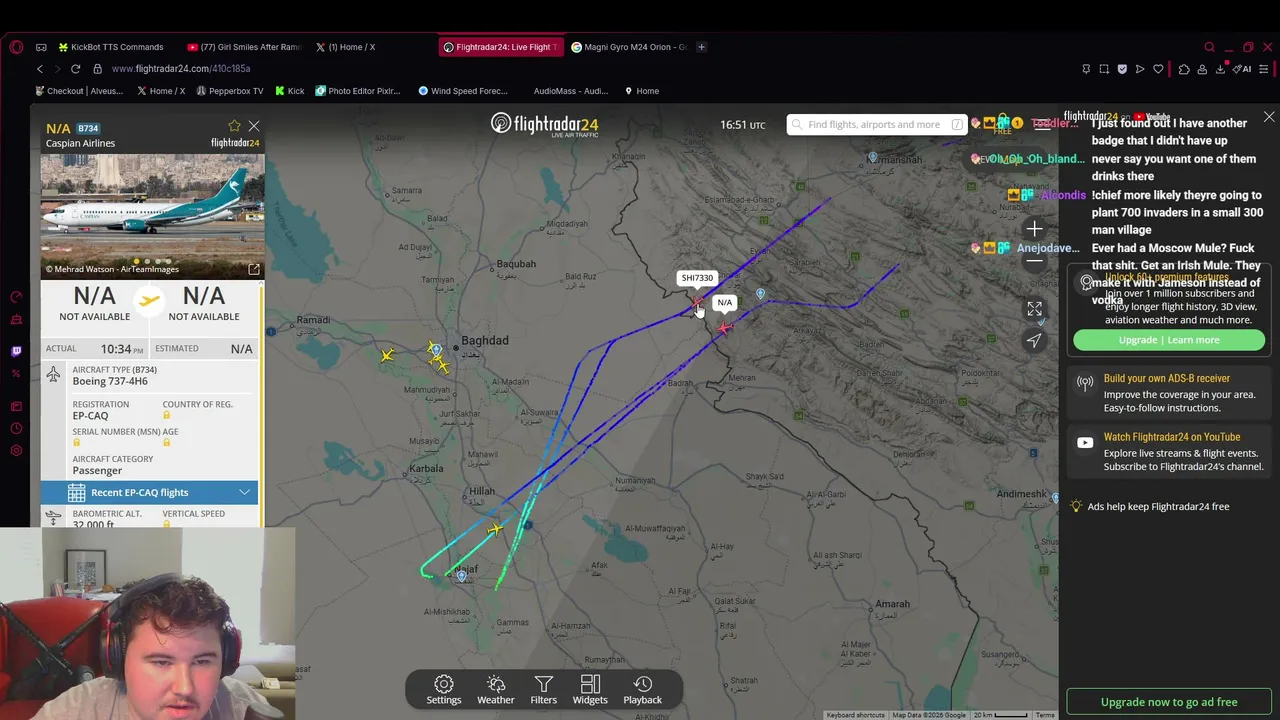The image size is (1280, 720).
Task: Open Wind Speed Forecast bookmark
Action: click(x=463, y=91)
